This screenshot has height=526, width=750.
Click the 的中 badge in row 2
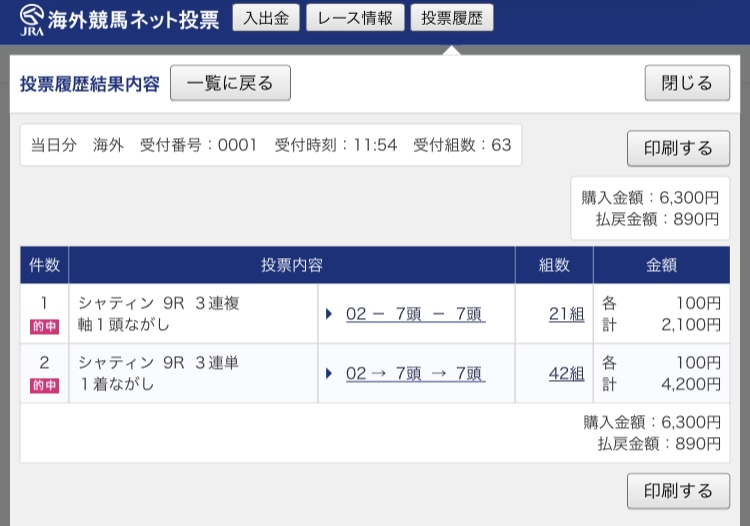(x=44, y=385)
